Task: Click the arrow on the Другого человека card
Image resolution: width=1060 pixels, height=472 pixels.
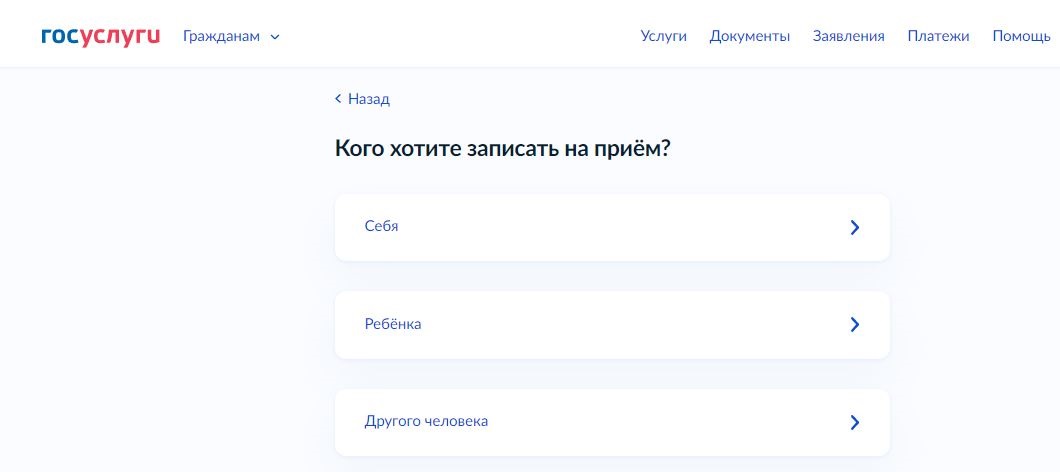Action: (x=854, y=422)
